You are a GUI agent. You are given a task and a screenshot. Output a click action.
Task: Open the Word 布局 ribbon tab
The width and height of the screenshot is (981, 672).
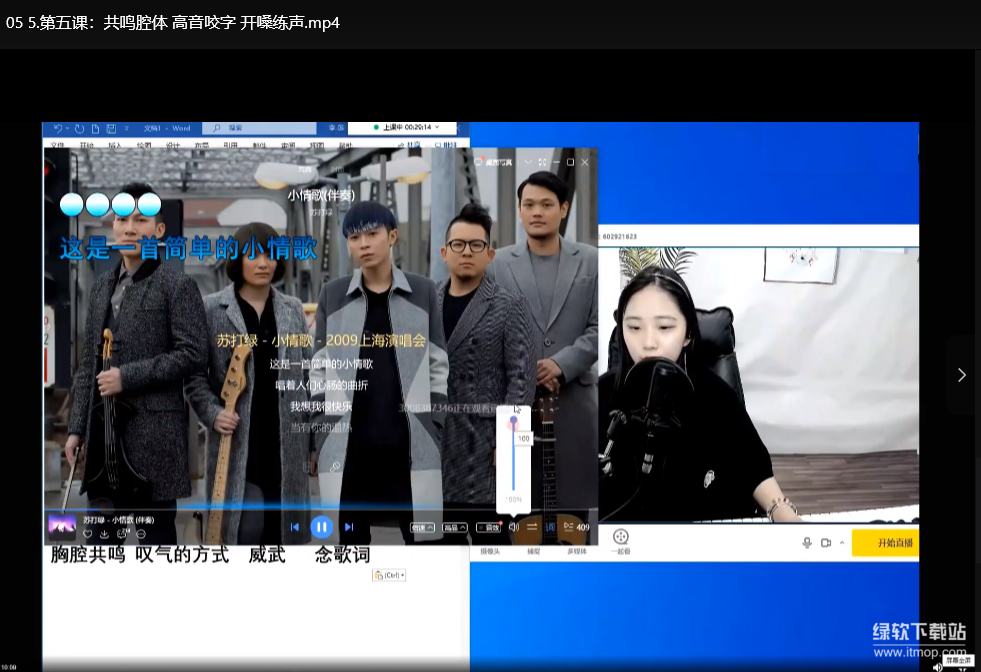coord(201,145)
